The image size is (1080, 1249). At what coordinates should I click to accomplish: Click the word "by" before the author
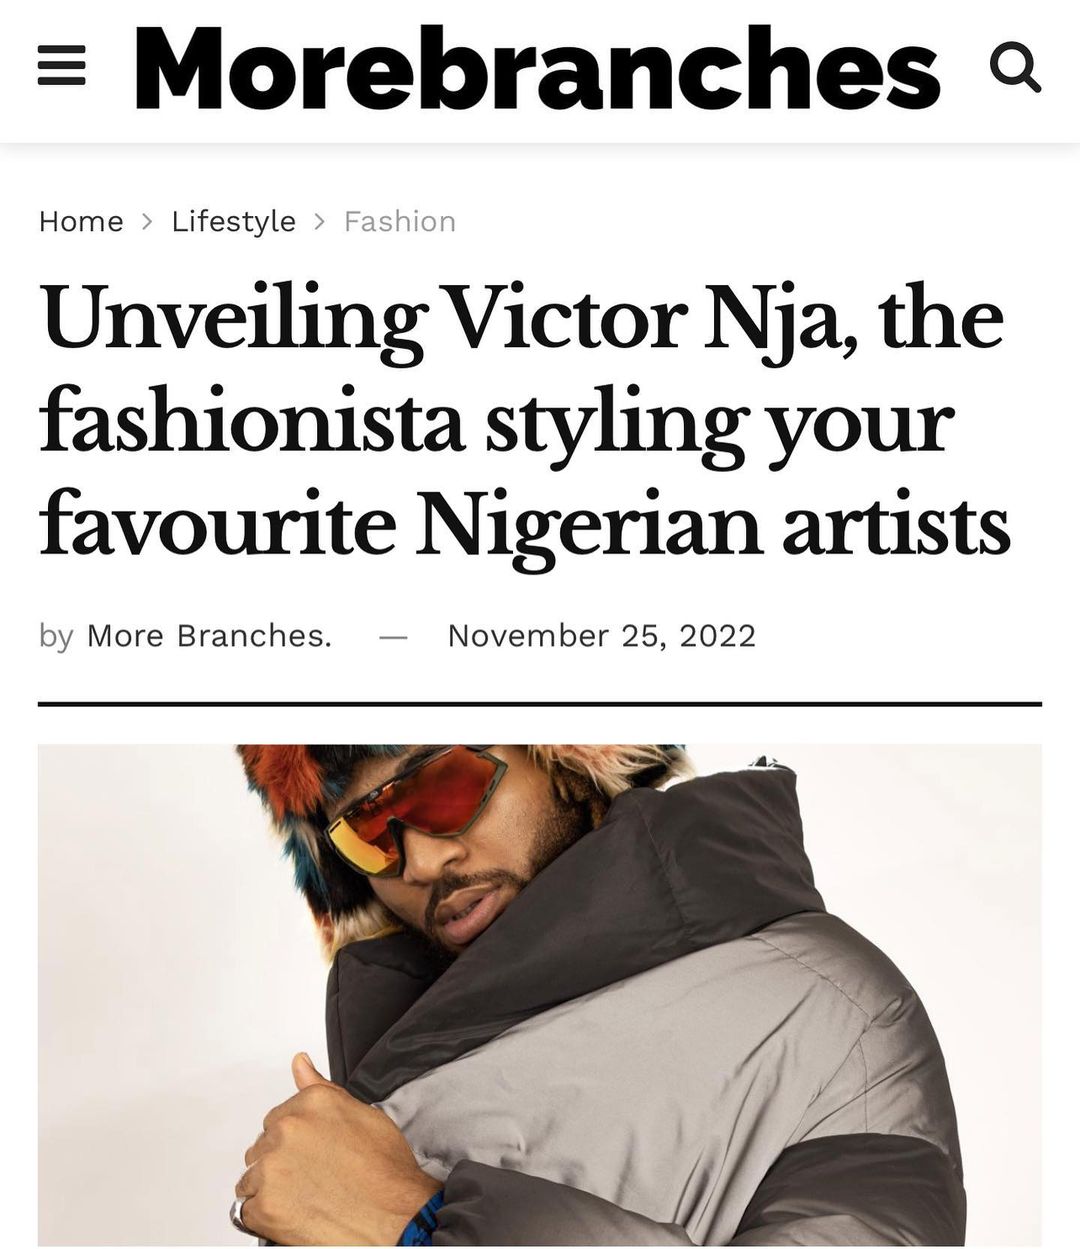[x=56, y=636]
